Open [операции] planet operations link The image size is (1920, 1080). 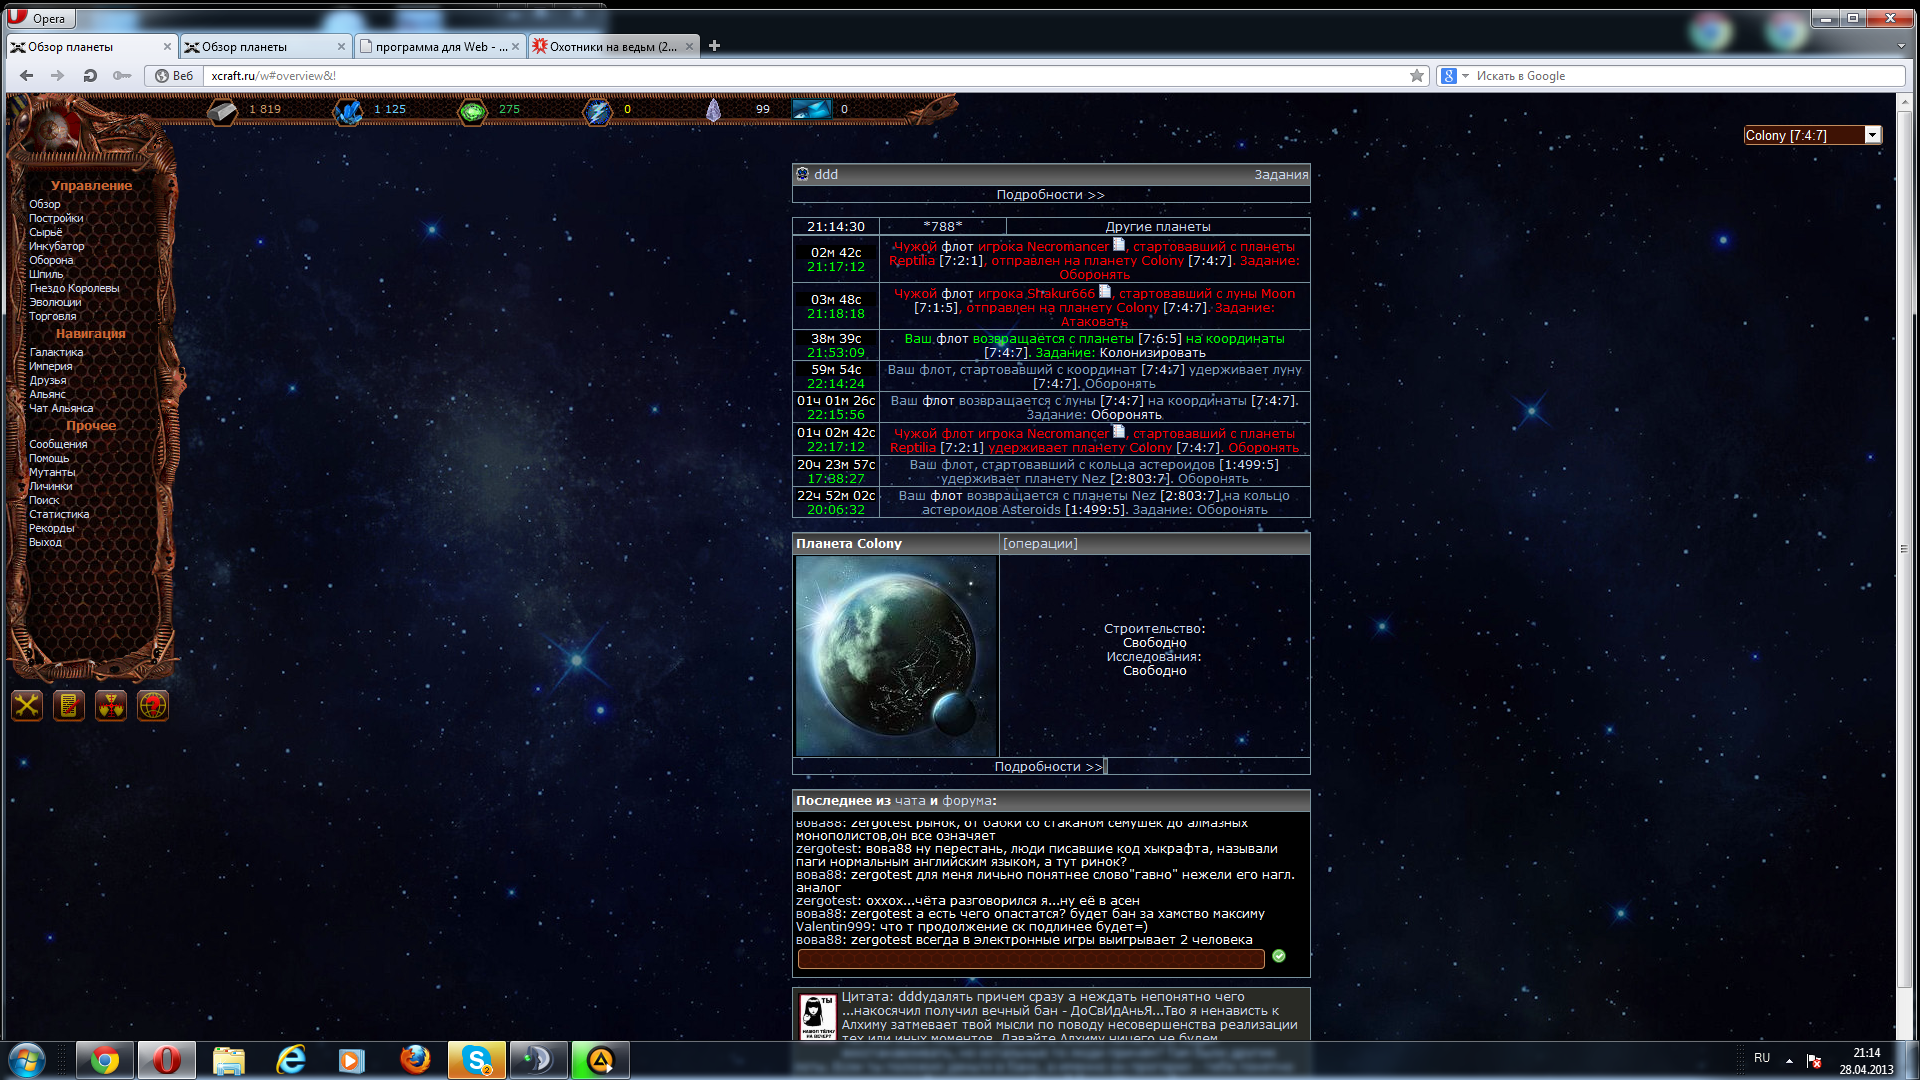tap(1040, 544)
